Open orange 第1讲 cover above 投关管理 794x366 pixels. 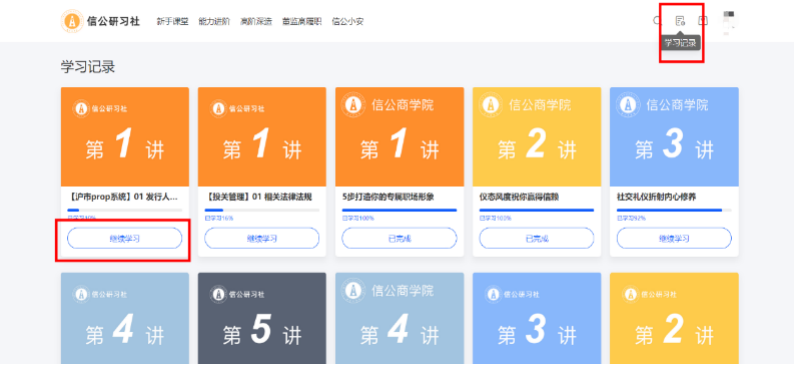[262, 137]
